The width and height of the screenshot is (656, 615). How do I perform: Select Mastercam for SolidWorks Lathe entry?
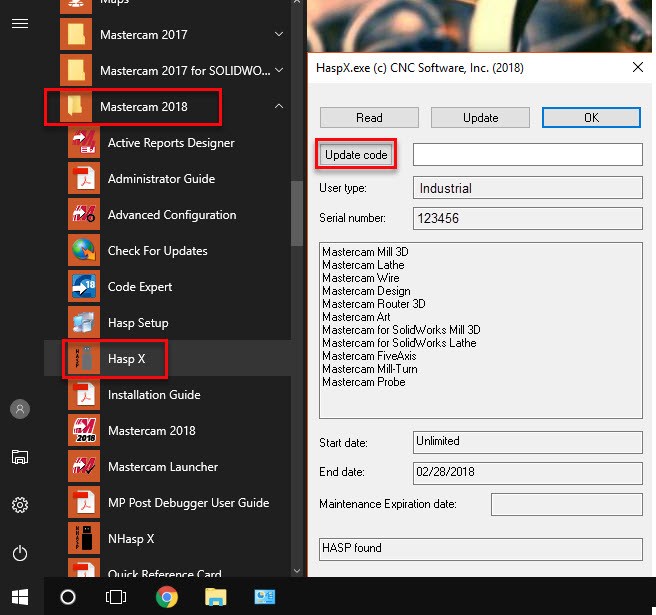pyautogui.click(x=399, y=343)
